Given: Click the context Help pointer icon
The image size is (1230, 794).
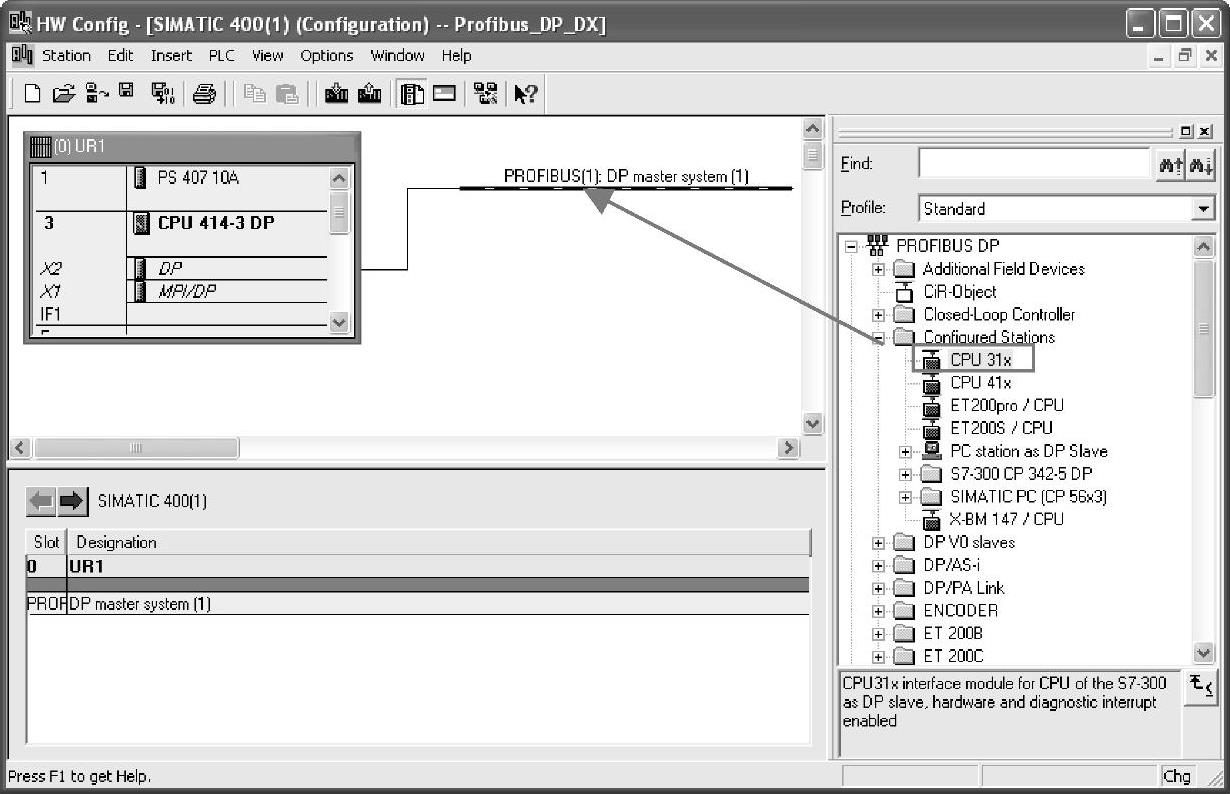Looking at the screenshot, I should click(x=525, y=94).
